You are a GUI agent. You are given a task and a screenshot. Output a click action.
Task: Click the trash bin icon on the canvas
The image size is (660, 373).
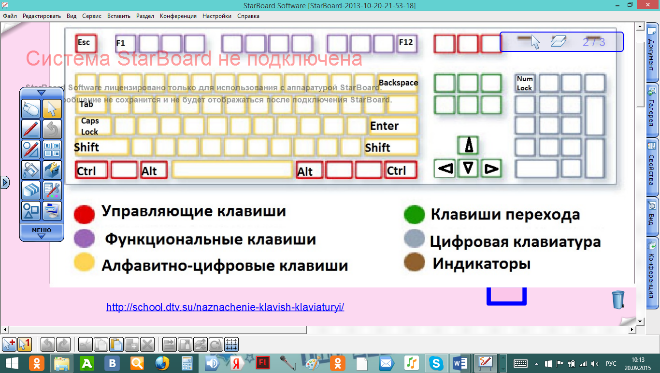coord(617,299)
